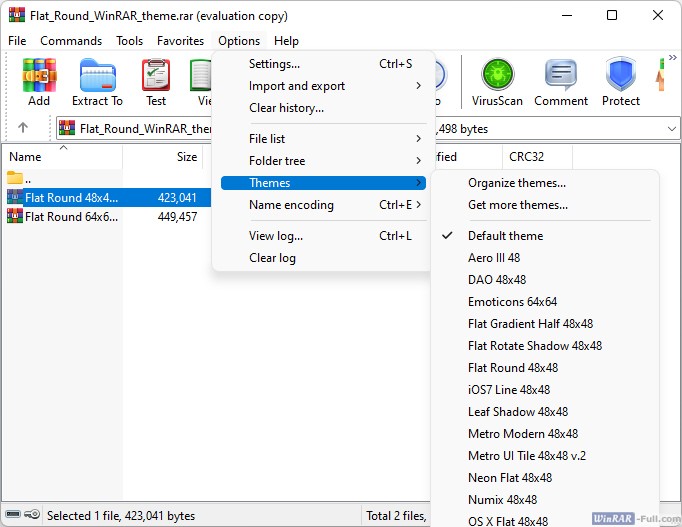Image resolution: width=682 pixels, height=527 pixels.
Task: Choose the Neon Flat 48x48 theme
Action: point(509,478)
